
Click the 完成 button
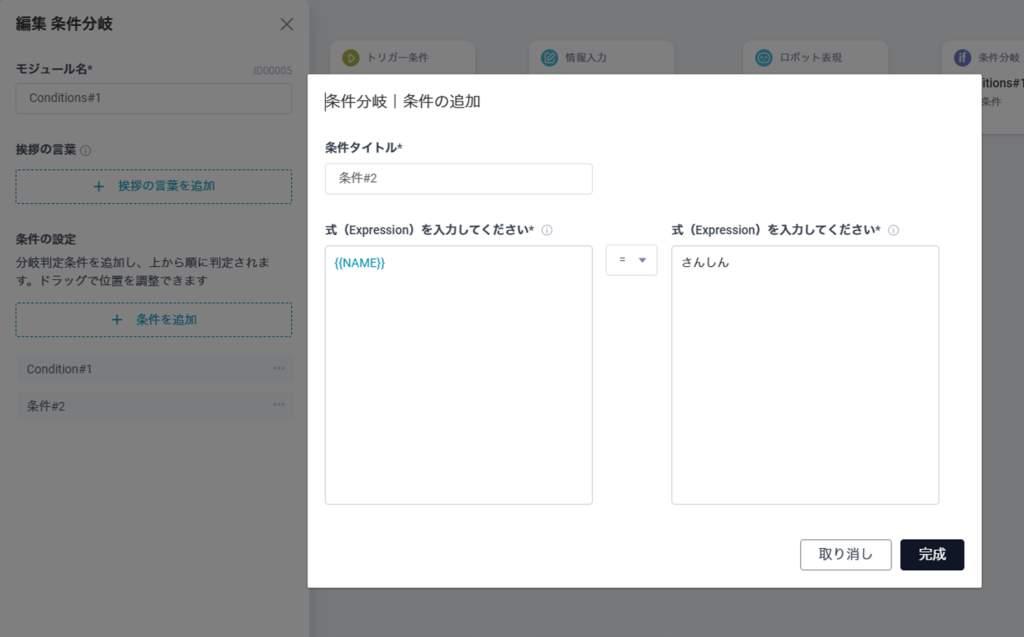point(931,554)
